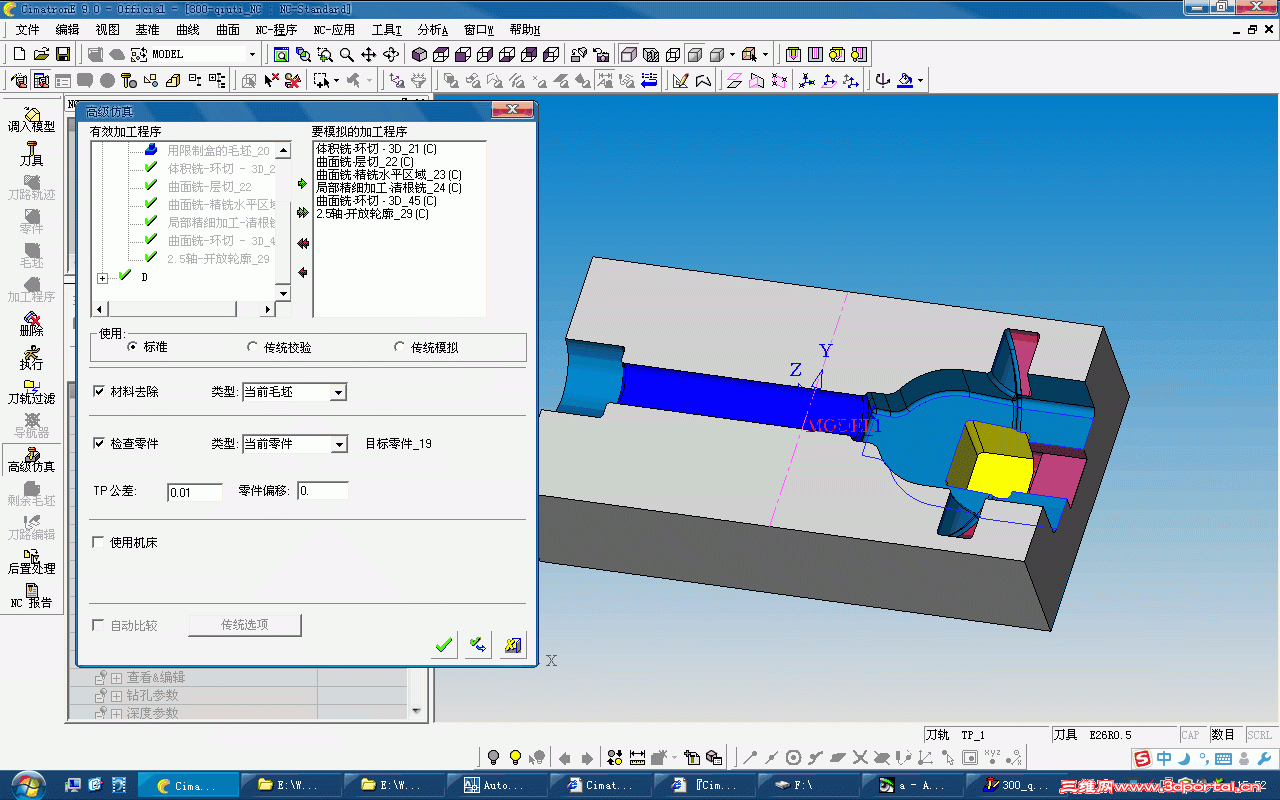Click the rotate view icon
Screen dimensions: 1280x800
pyautogui.click(x=390, y=54)
